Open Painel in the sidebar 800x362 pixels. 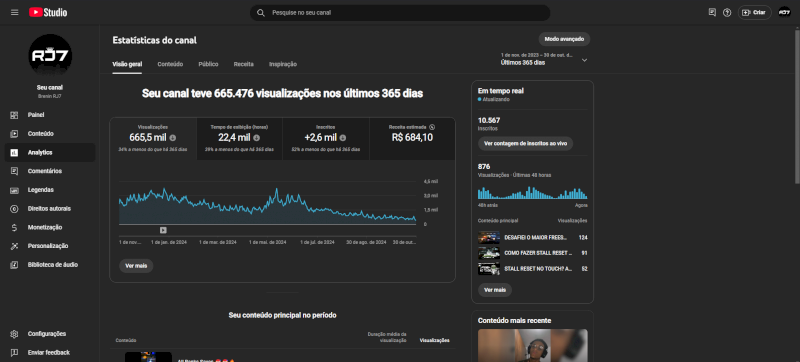click(x=50, y=115)
